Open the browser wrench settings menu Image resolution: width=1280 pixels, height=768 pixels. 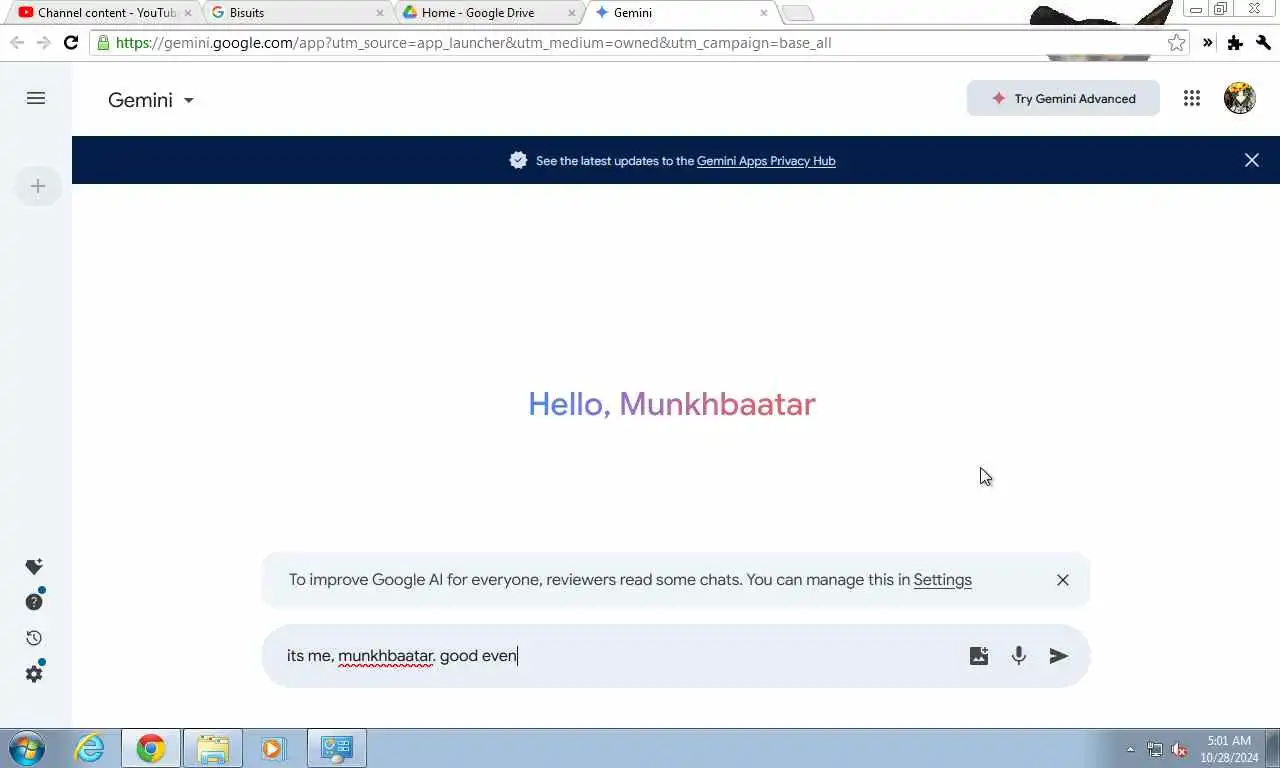click(x=1264, y=43)
